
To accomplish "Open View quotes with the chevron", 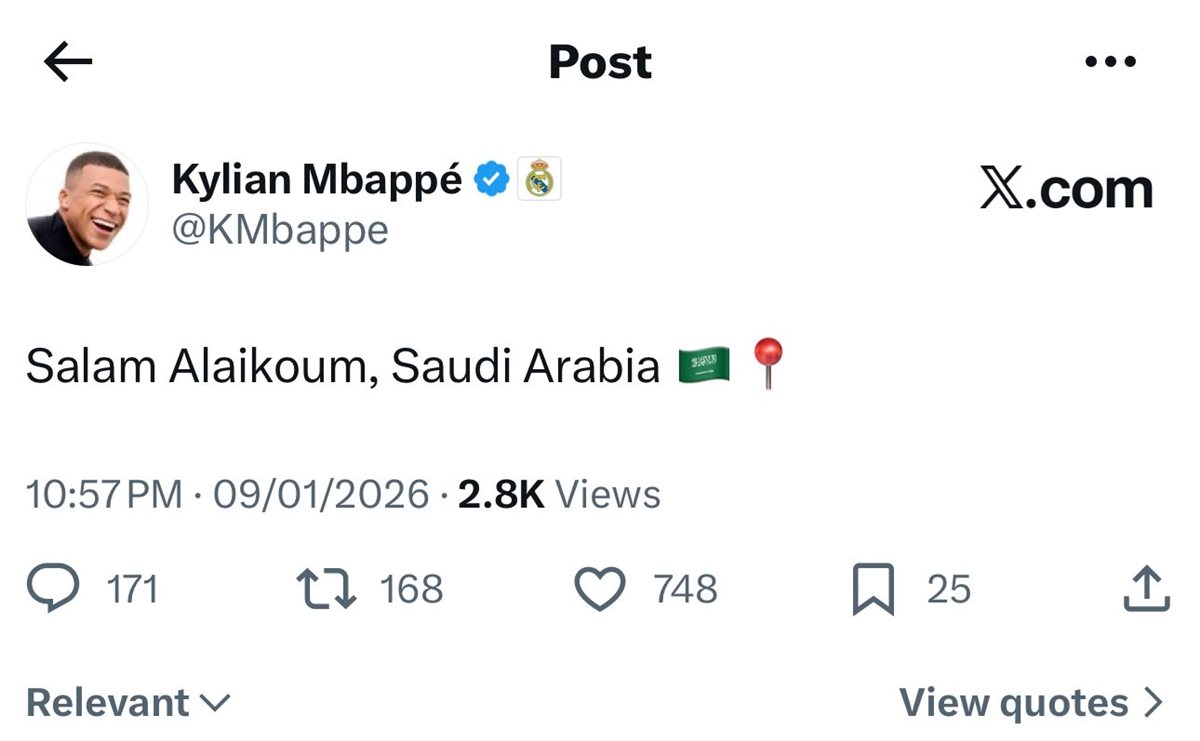I will (x=1031, y=703).
